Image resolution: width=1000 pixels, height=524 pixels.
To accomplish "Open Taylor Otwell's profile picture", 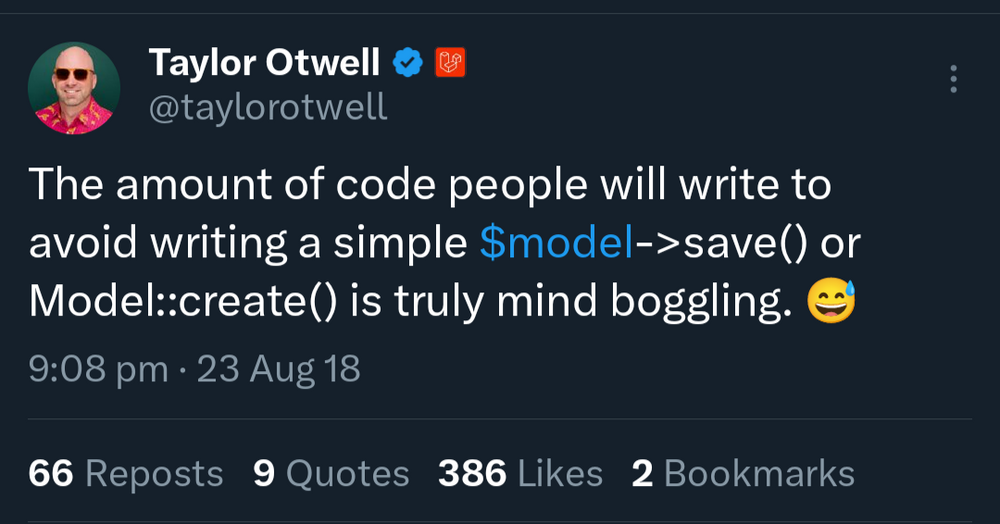I will pyautogui.click(x=74, y=88).
